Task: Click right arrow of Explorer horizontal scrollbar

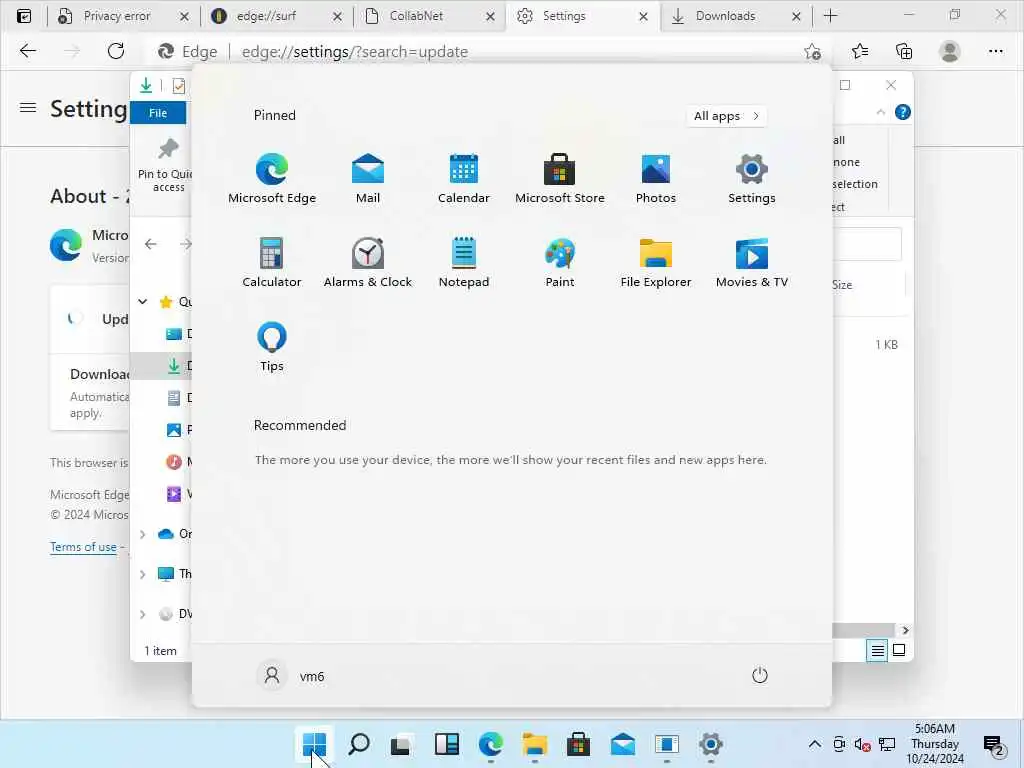Action: click(x=905, y=630)
